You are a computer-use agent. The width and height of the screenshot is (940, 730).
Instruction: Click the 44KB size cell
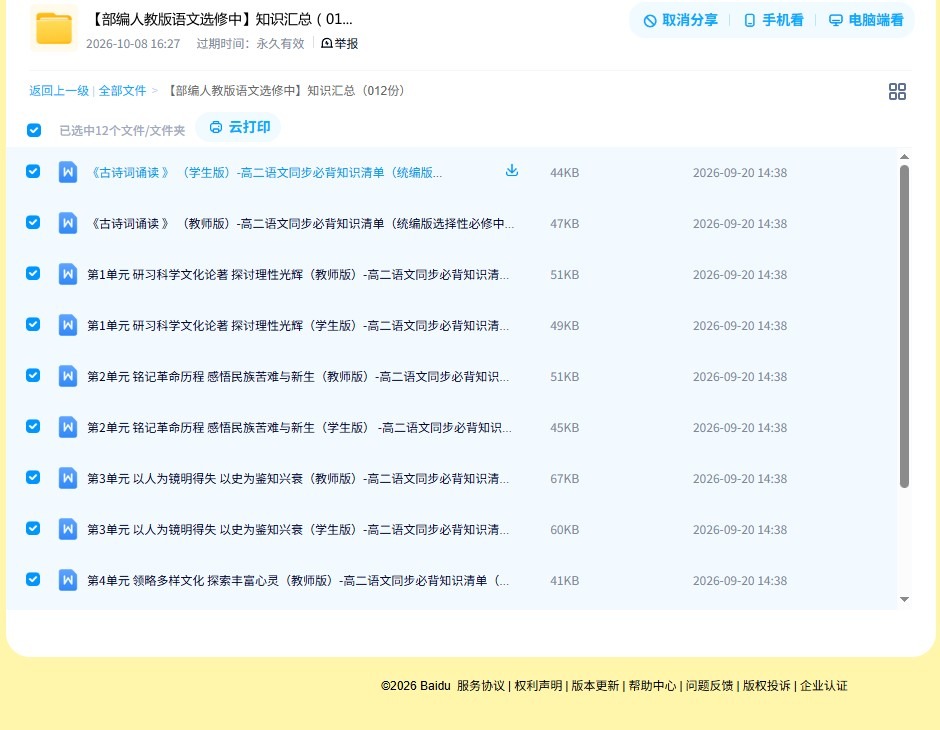click(x=565, y=173)
